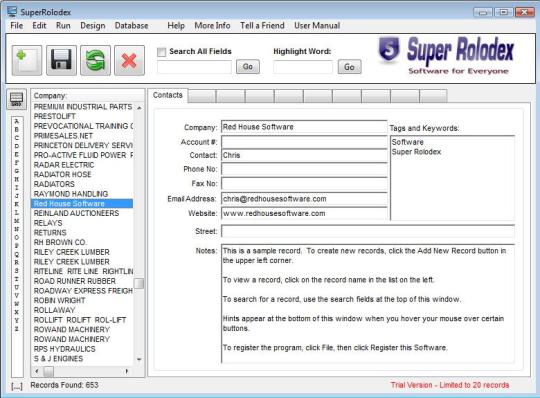
Task: Click the bracket icon in status bar
Action: (17, 386)
